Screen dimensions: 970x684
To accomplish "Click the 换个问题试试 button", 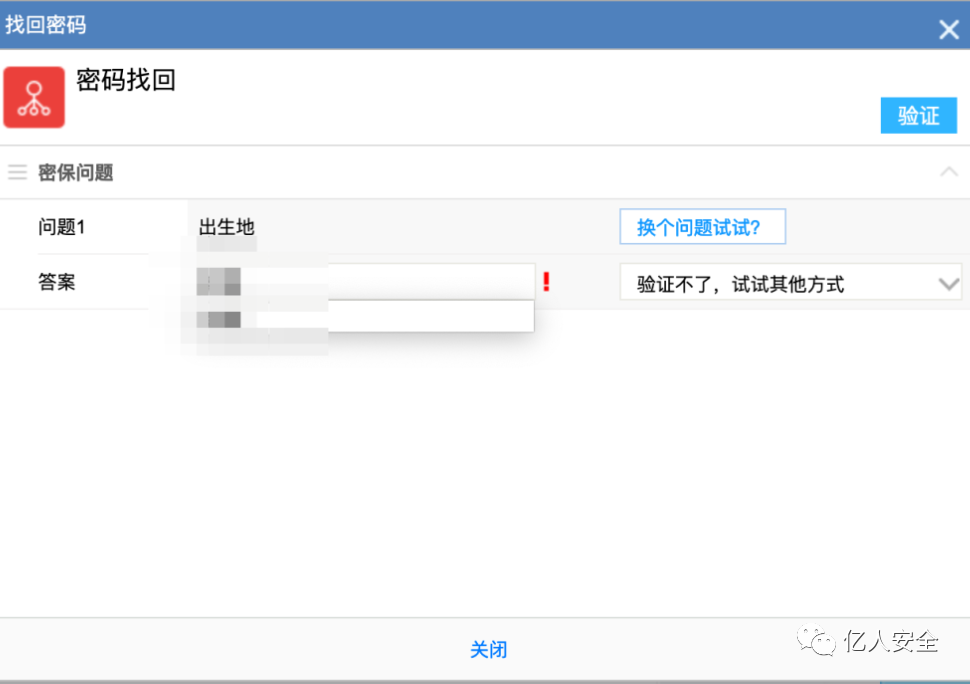I will point(702,226).
